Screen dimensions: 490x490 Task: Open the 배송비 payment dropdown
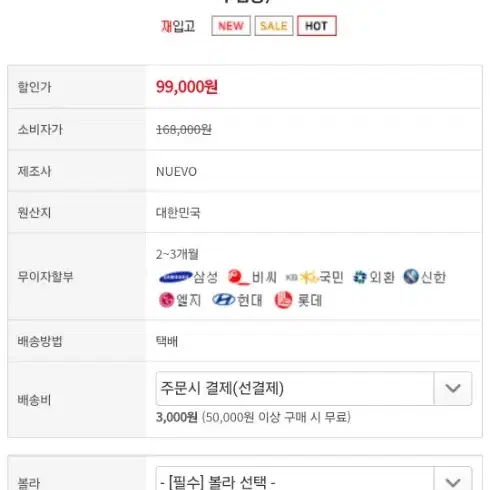click(314, 388)
